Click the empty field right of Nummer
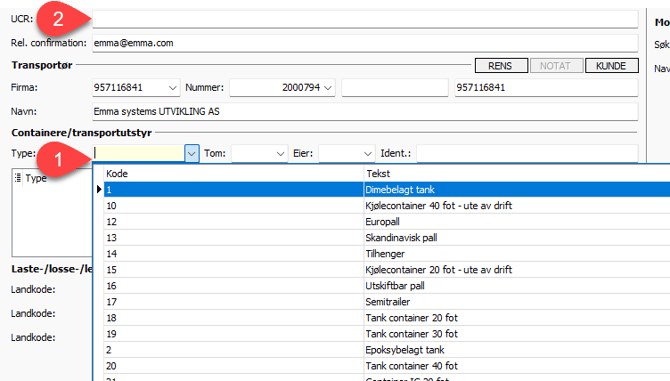Viewport: 670px width, 381px height. (x=394, y=88)
